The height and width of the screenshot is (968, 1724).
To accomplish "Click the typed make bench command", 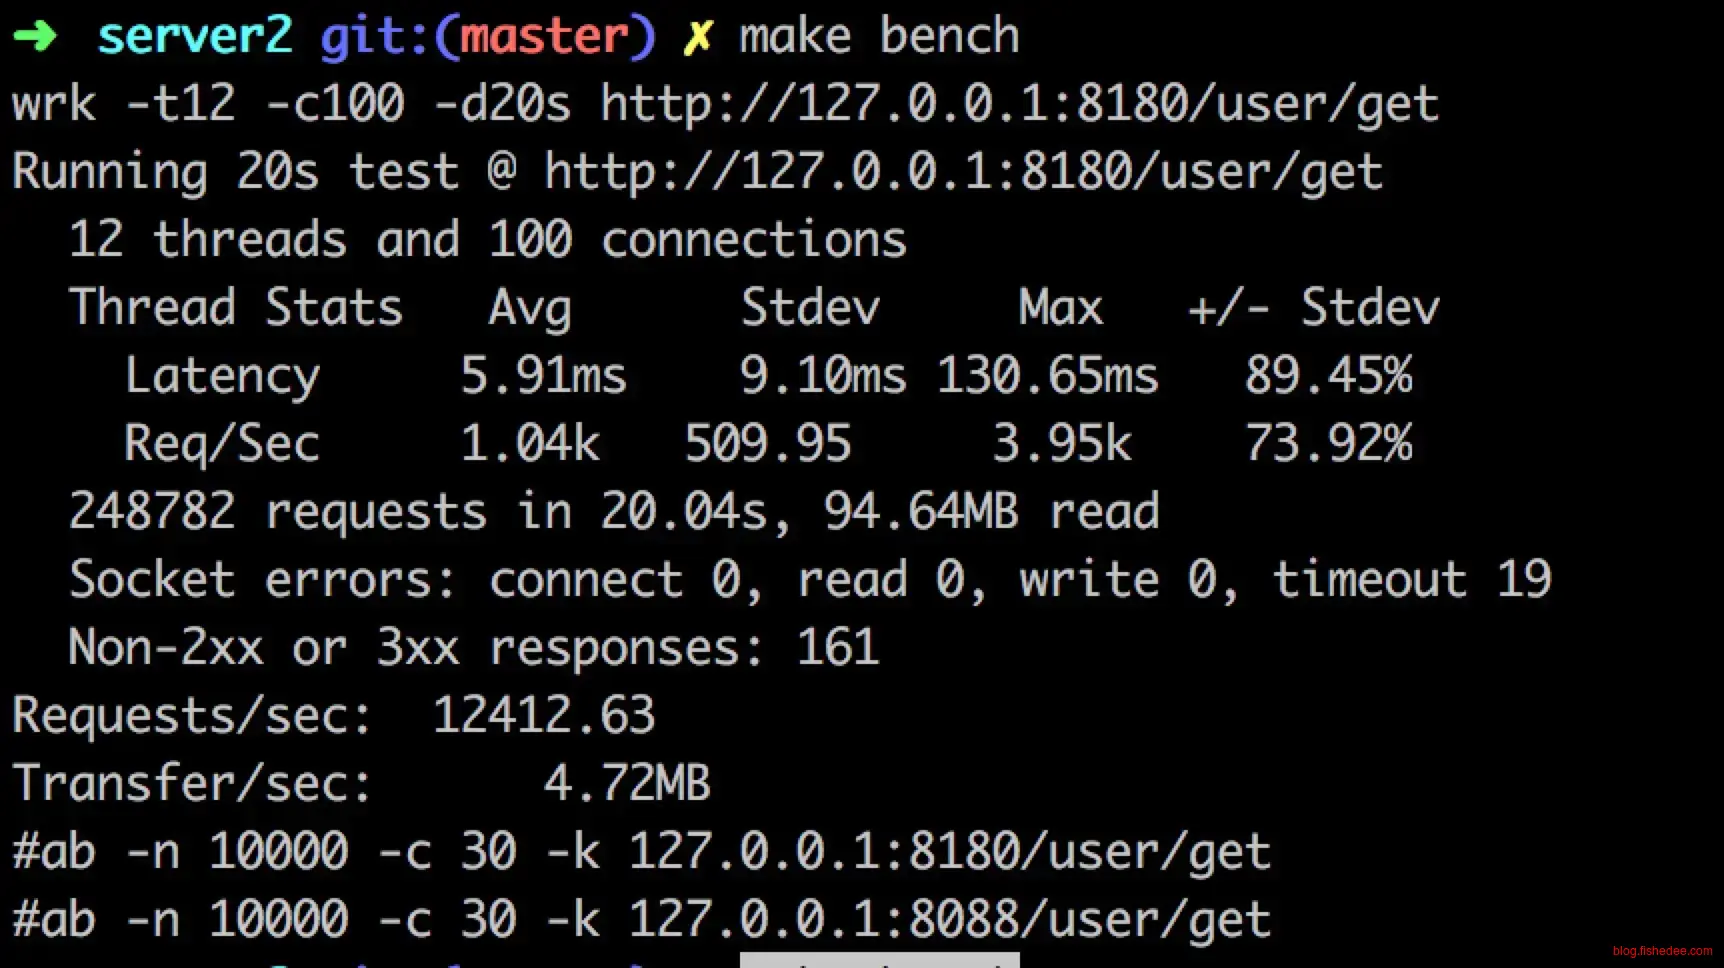I will coord(879,36).
